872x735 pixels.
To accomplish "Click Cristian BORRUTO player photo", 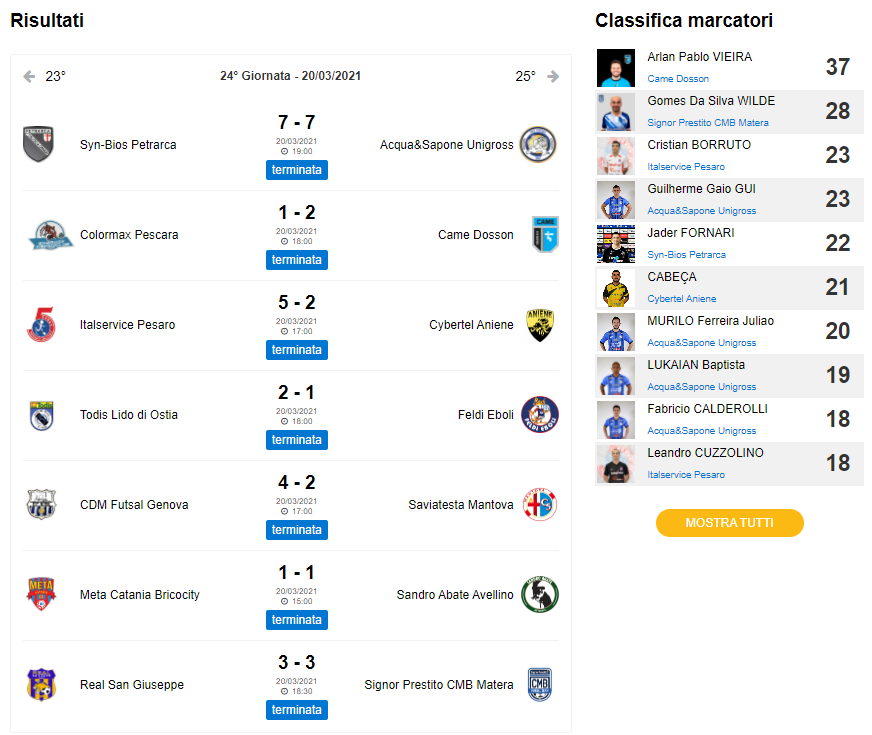I will click(x=616, y=156).
